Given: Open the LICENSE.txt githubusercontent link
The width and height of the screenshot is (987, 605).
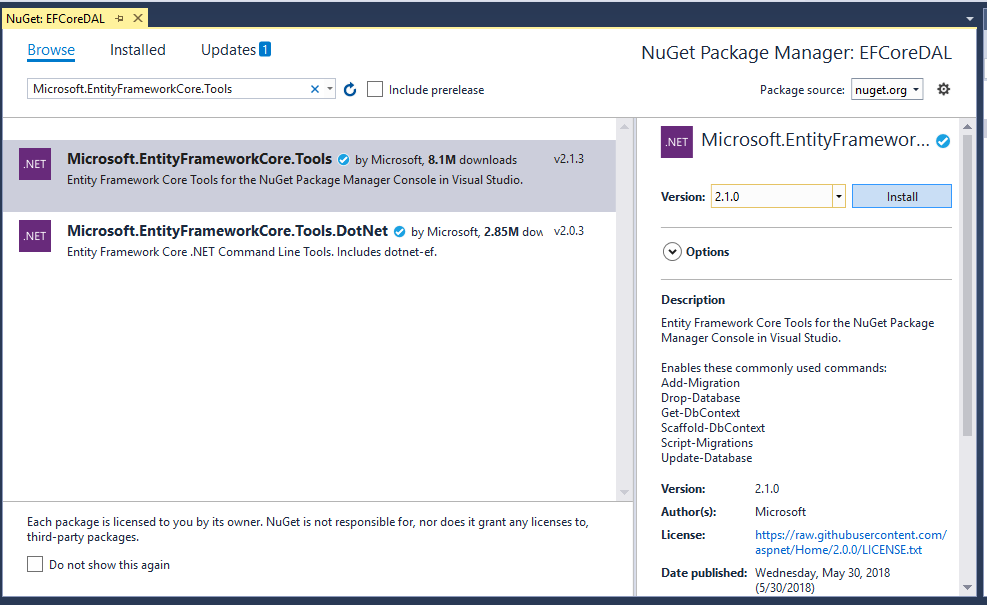Looking at the screenshot, I should 850,542.
